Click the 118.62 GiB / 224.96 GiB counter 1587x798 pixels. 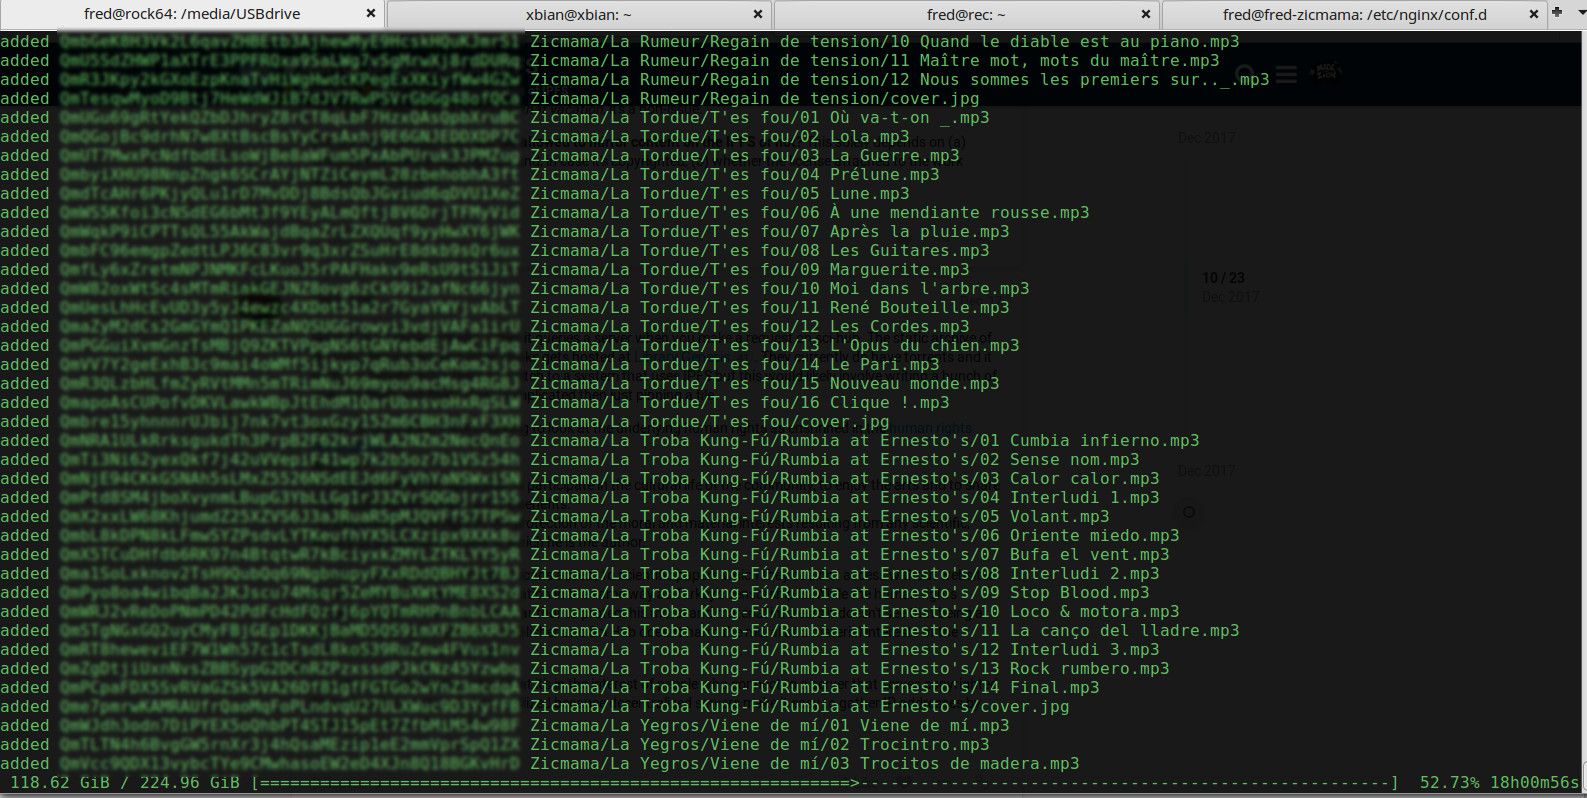(x=125, y=782)
